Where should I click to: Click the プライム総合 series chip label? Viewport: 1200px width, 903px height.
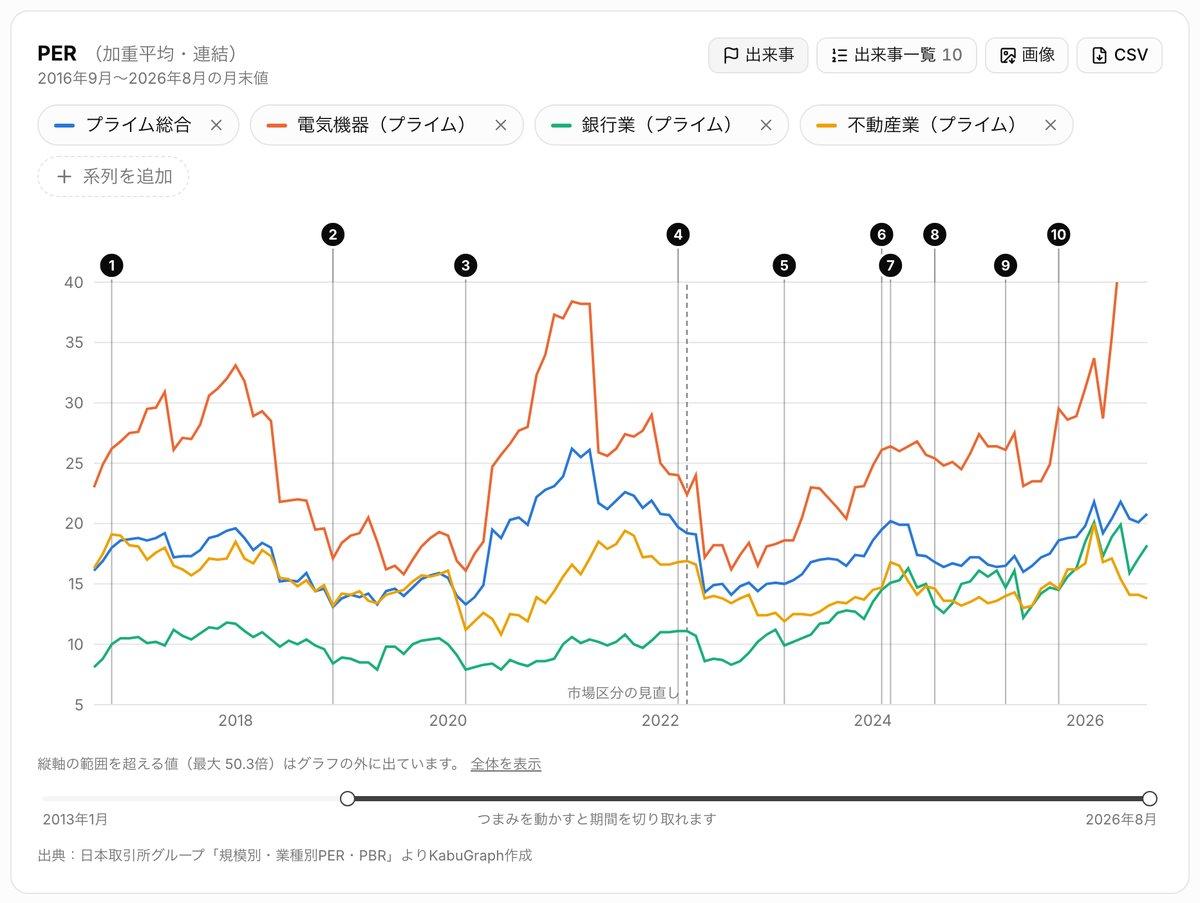(x=138, y=125)
